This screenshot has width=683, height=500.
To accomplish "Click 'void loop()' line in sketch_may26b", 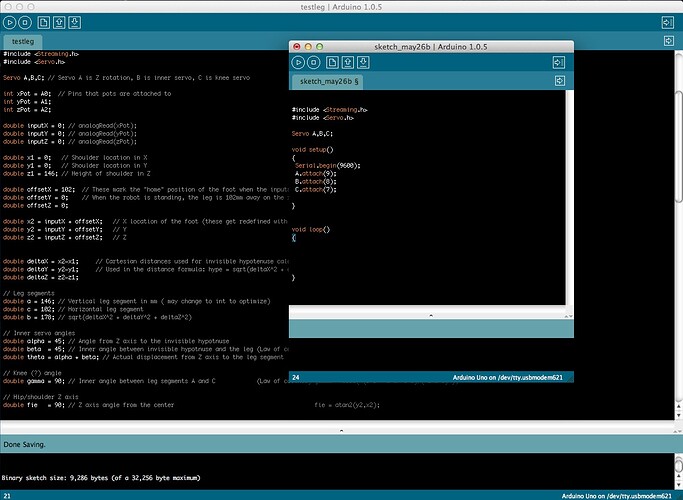I will [311, 230].
